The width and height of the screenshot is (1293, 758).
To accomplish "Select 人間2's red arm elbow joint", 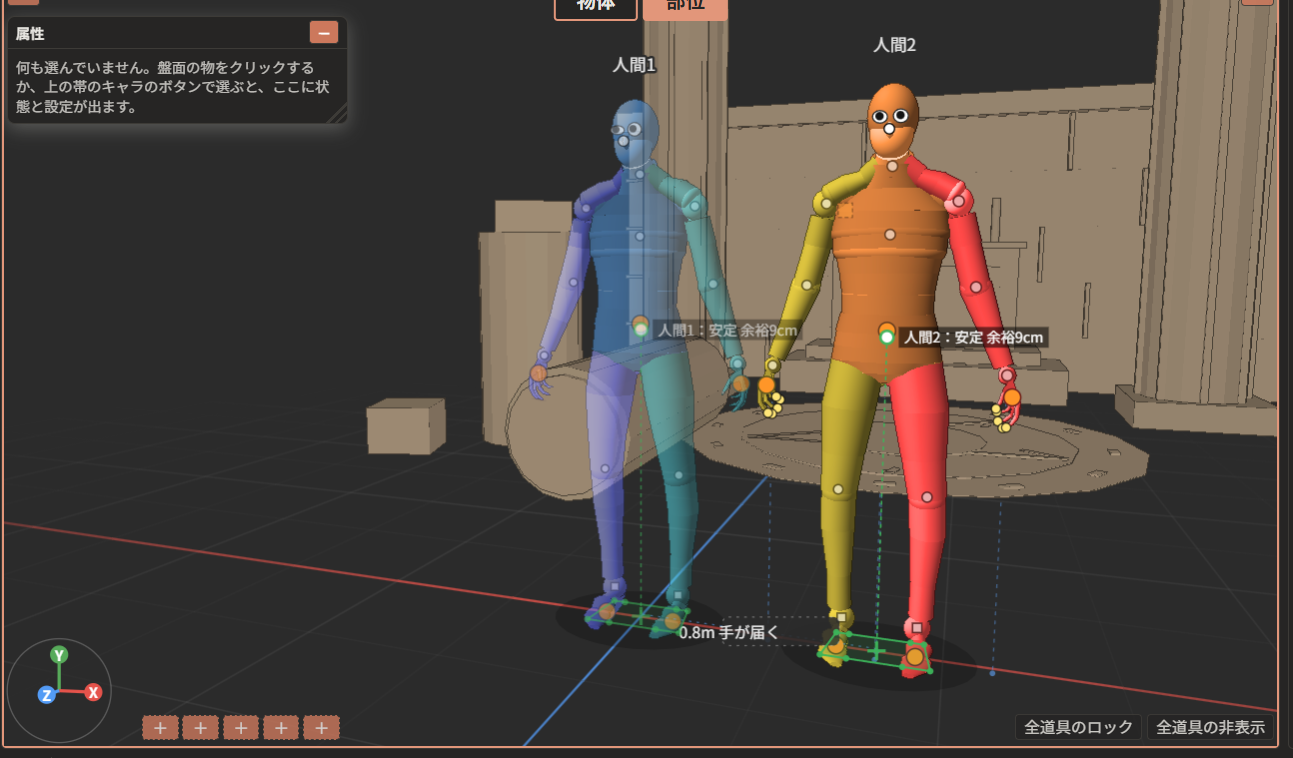I will [975, 289].
